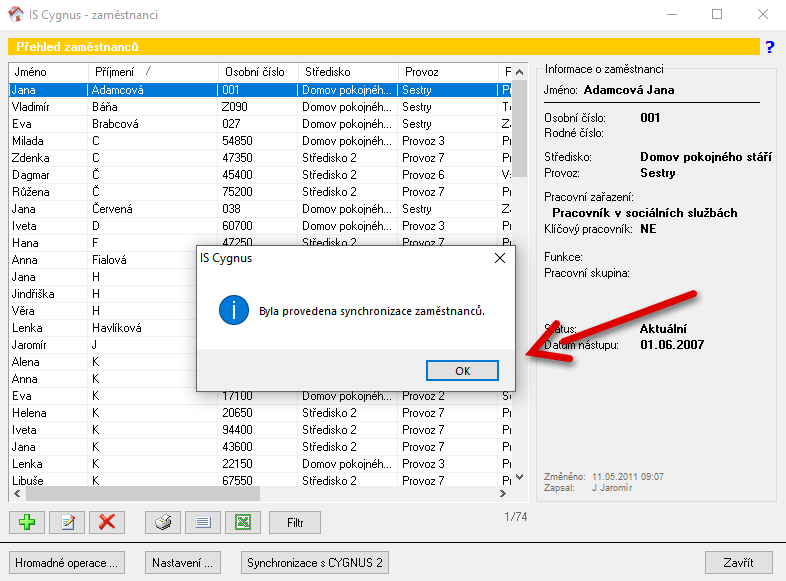Delete employee using red X icon

pyautogui.click(x=107, y=522)
